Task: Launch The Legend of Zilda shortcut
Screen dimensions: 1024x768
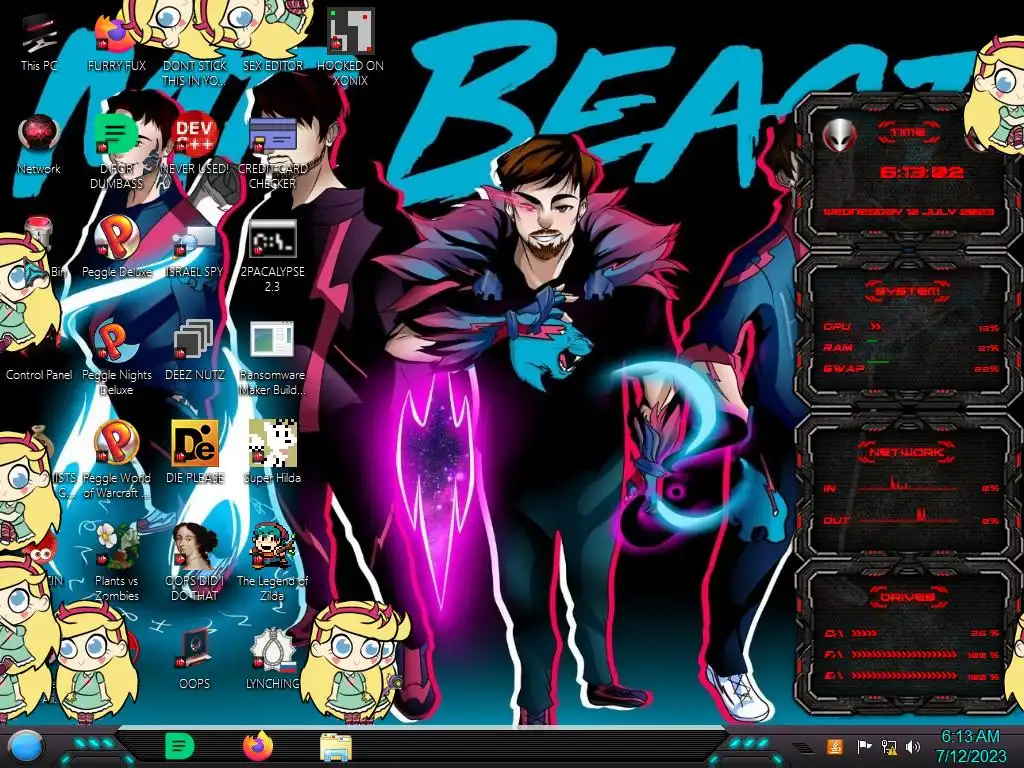Action: pyautogui.click(x=272, y=563)
